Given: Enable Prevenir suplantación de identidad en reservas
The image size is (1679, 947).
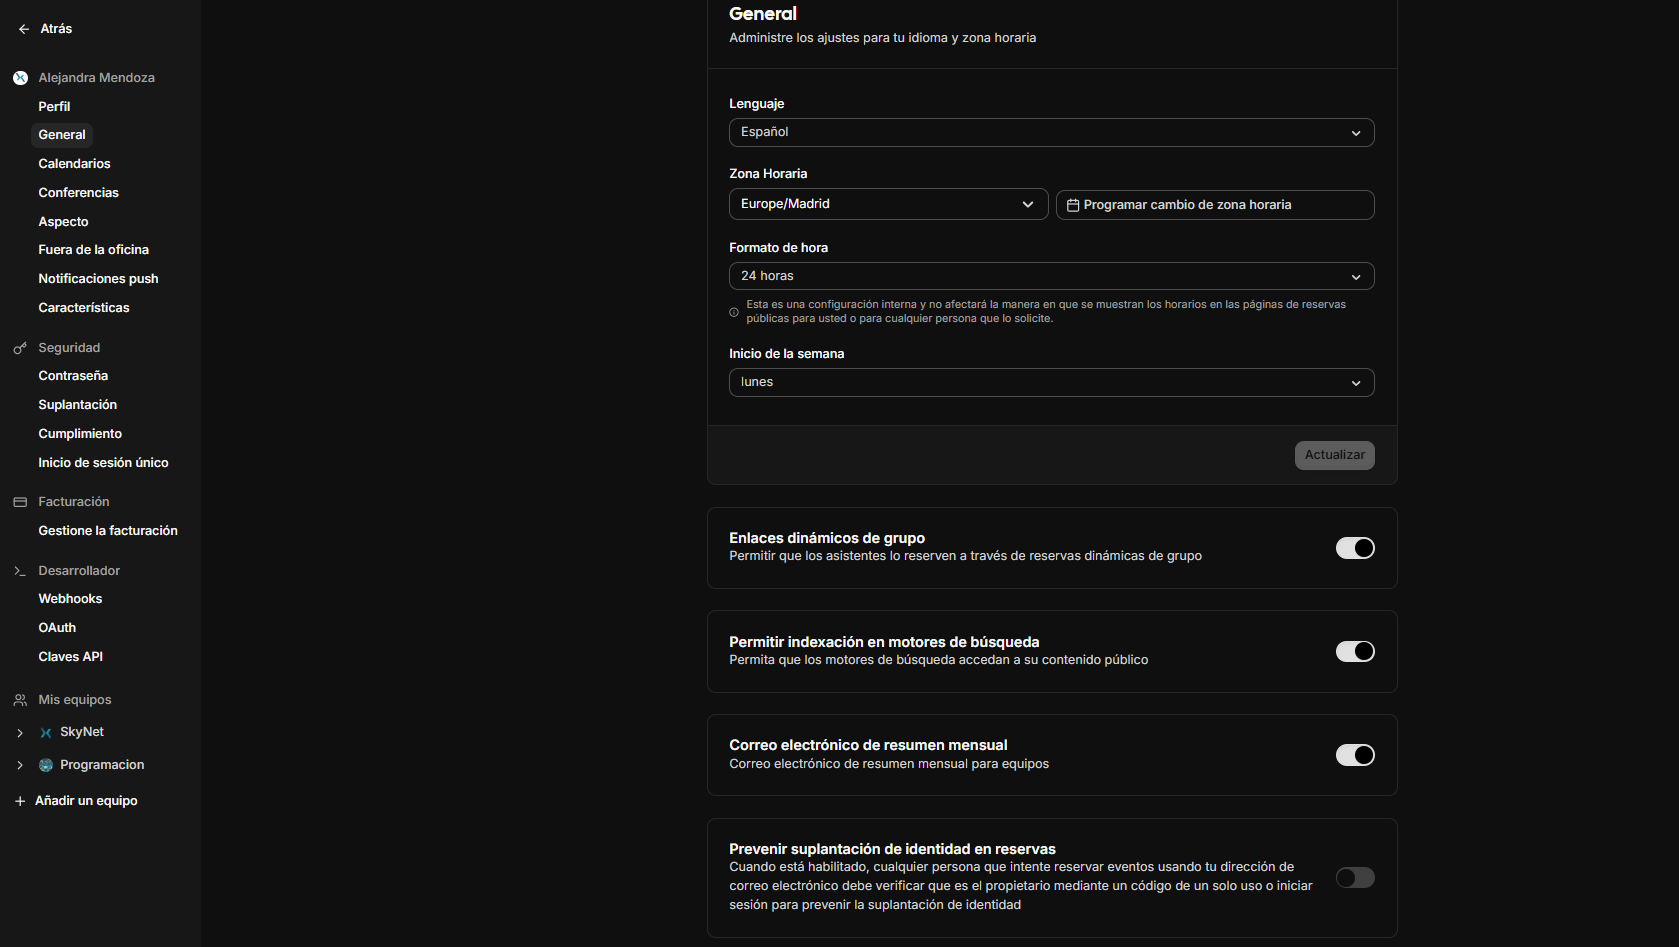Looking at the screenshot, I should tap(1355, 877).
